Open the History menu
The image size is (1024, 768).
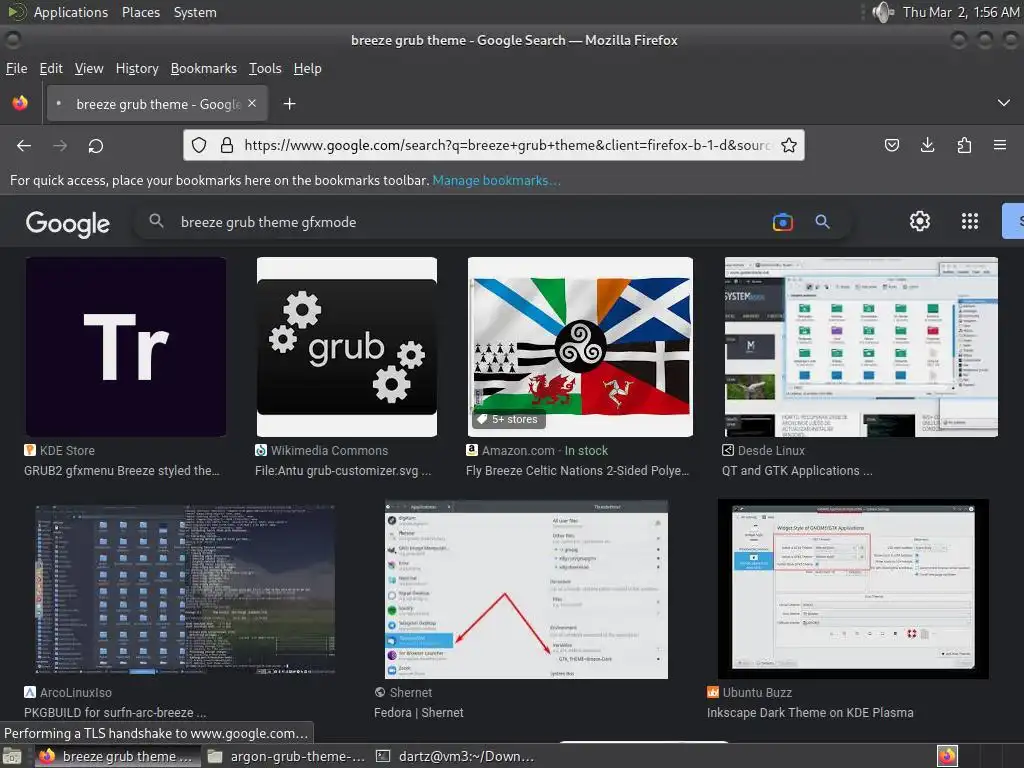coord(137,69)
